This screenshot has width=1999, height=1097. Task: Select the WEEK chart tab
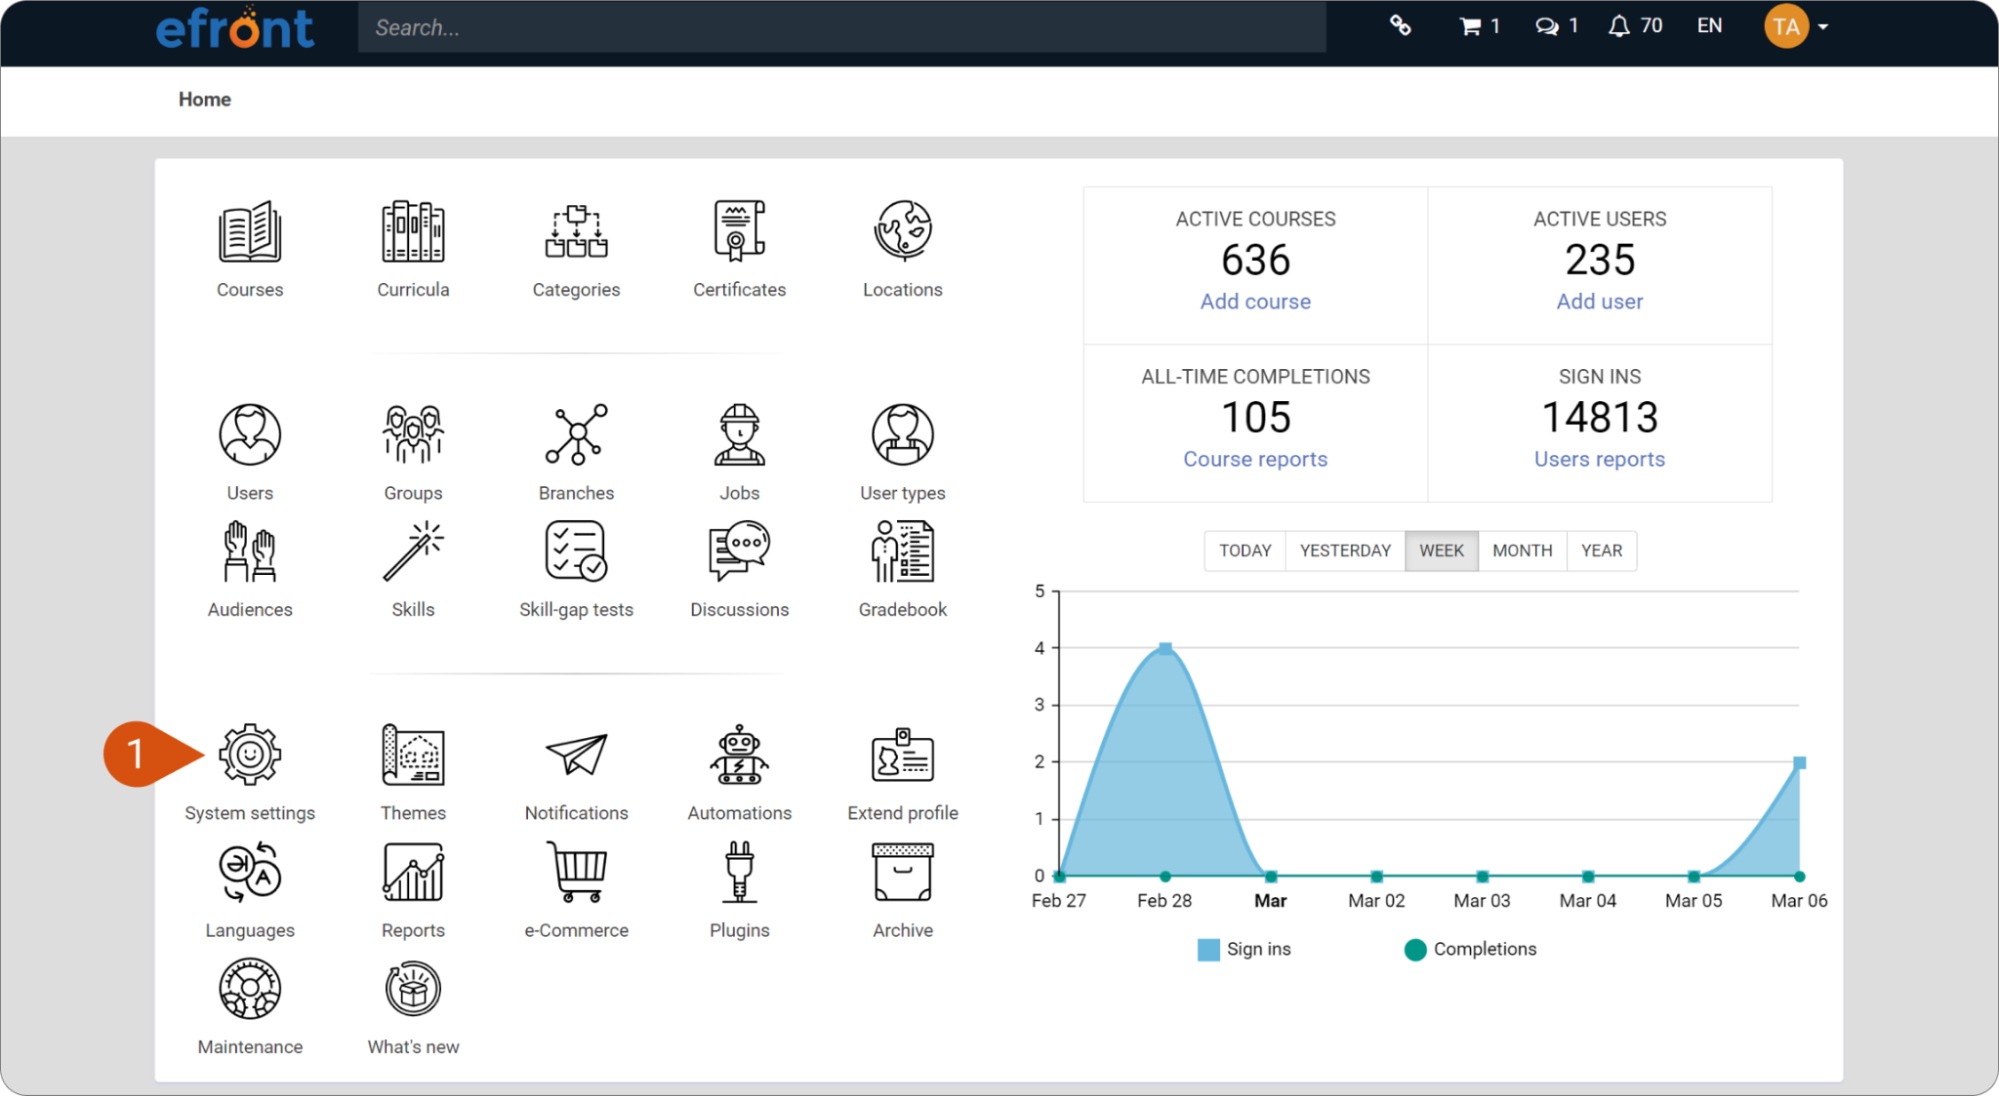[1441, 551]
